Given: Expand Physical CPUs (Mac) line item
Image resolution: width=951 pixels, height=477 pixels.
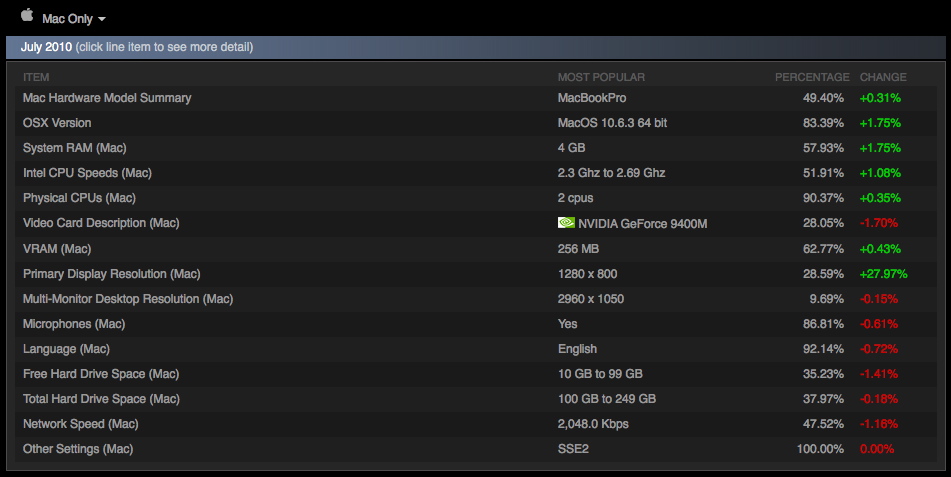Looking at the screenshot, I should point(476,198).
